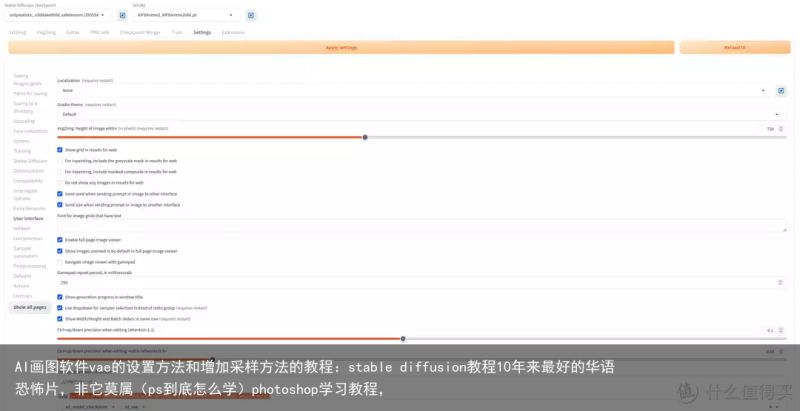Switch to the Extras tab
800x411 pixels.
pyautogui.click(x=73, y=32)
